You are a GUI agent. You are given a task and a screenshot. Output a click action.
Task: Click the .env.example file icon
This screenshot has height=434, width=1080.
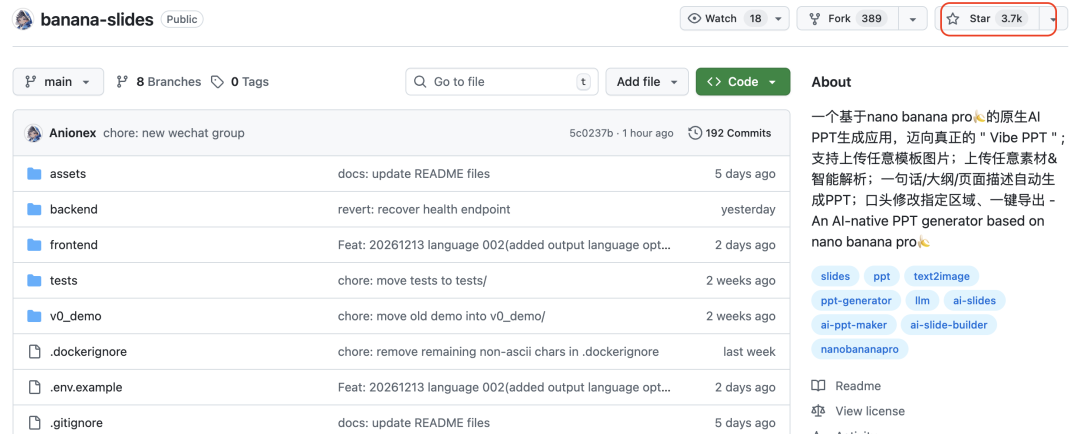pyautogui.click(x=34, y=387)
